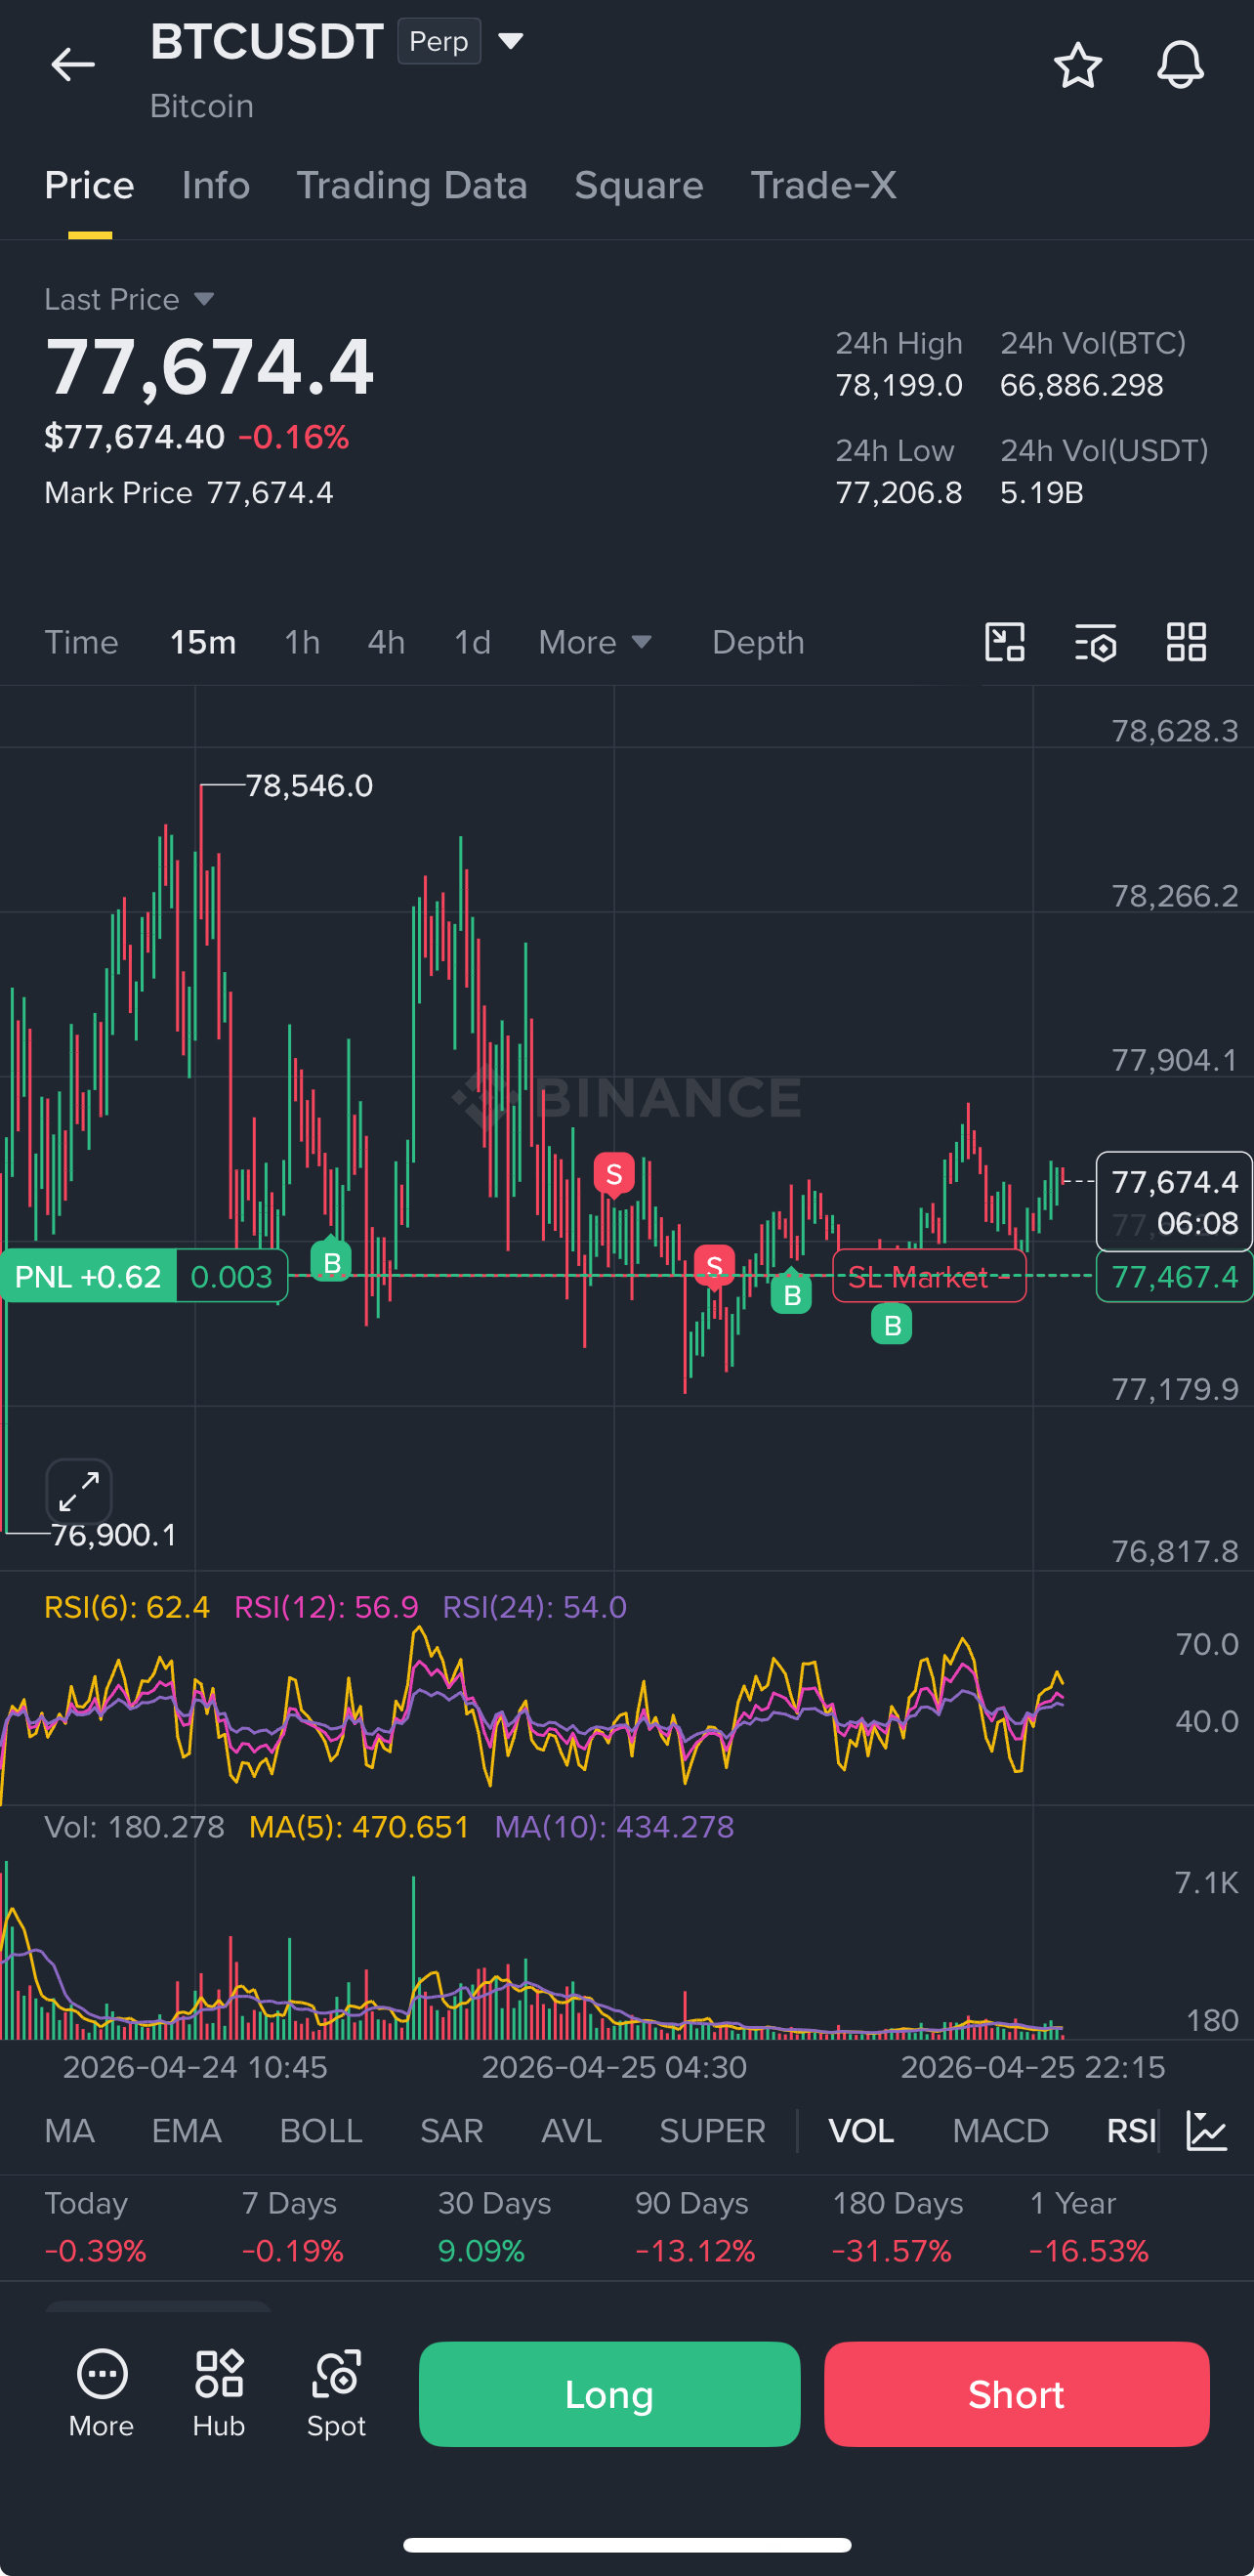Show the Depth chart
The image size is (1254, 2576).
(x=758, y=642)
